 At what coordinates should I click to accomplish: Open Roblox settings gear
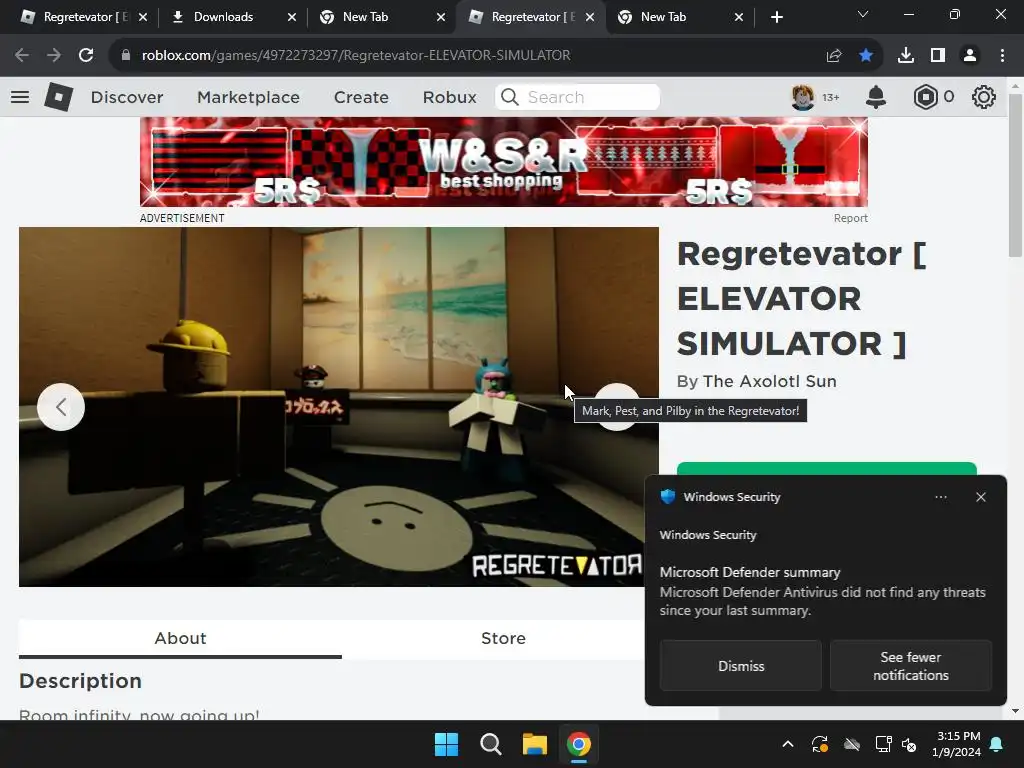coord(984,97)
